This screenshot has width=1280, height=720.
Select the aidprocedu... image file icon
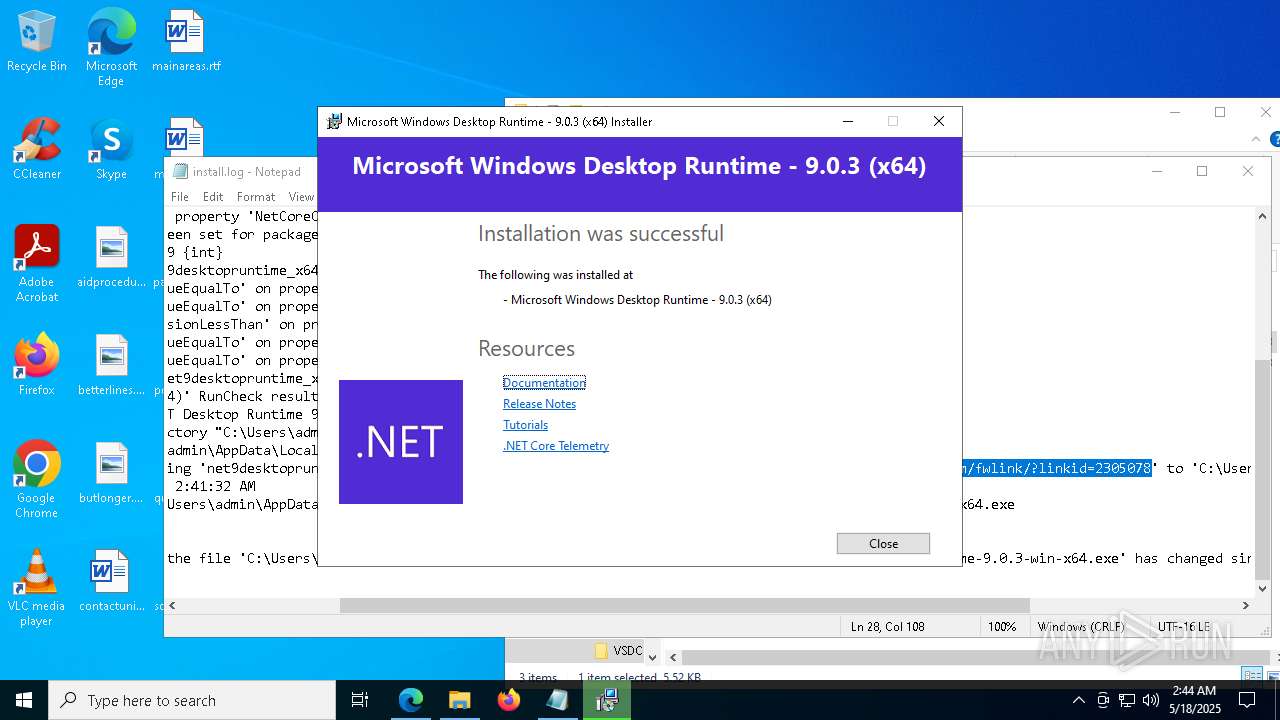[111, 257]
